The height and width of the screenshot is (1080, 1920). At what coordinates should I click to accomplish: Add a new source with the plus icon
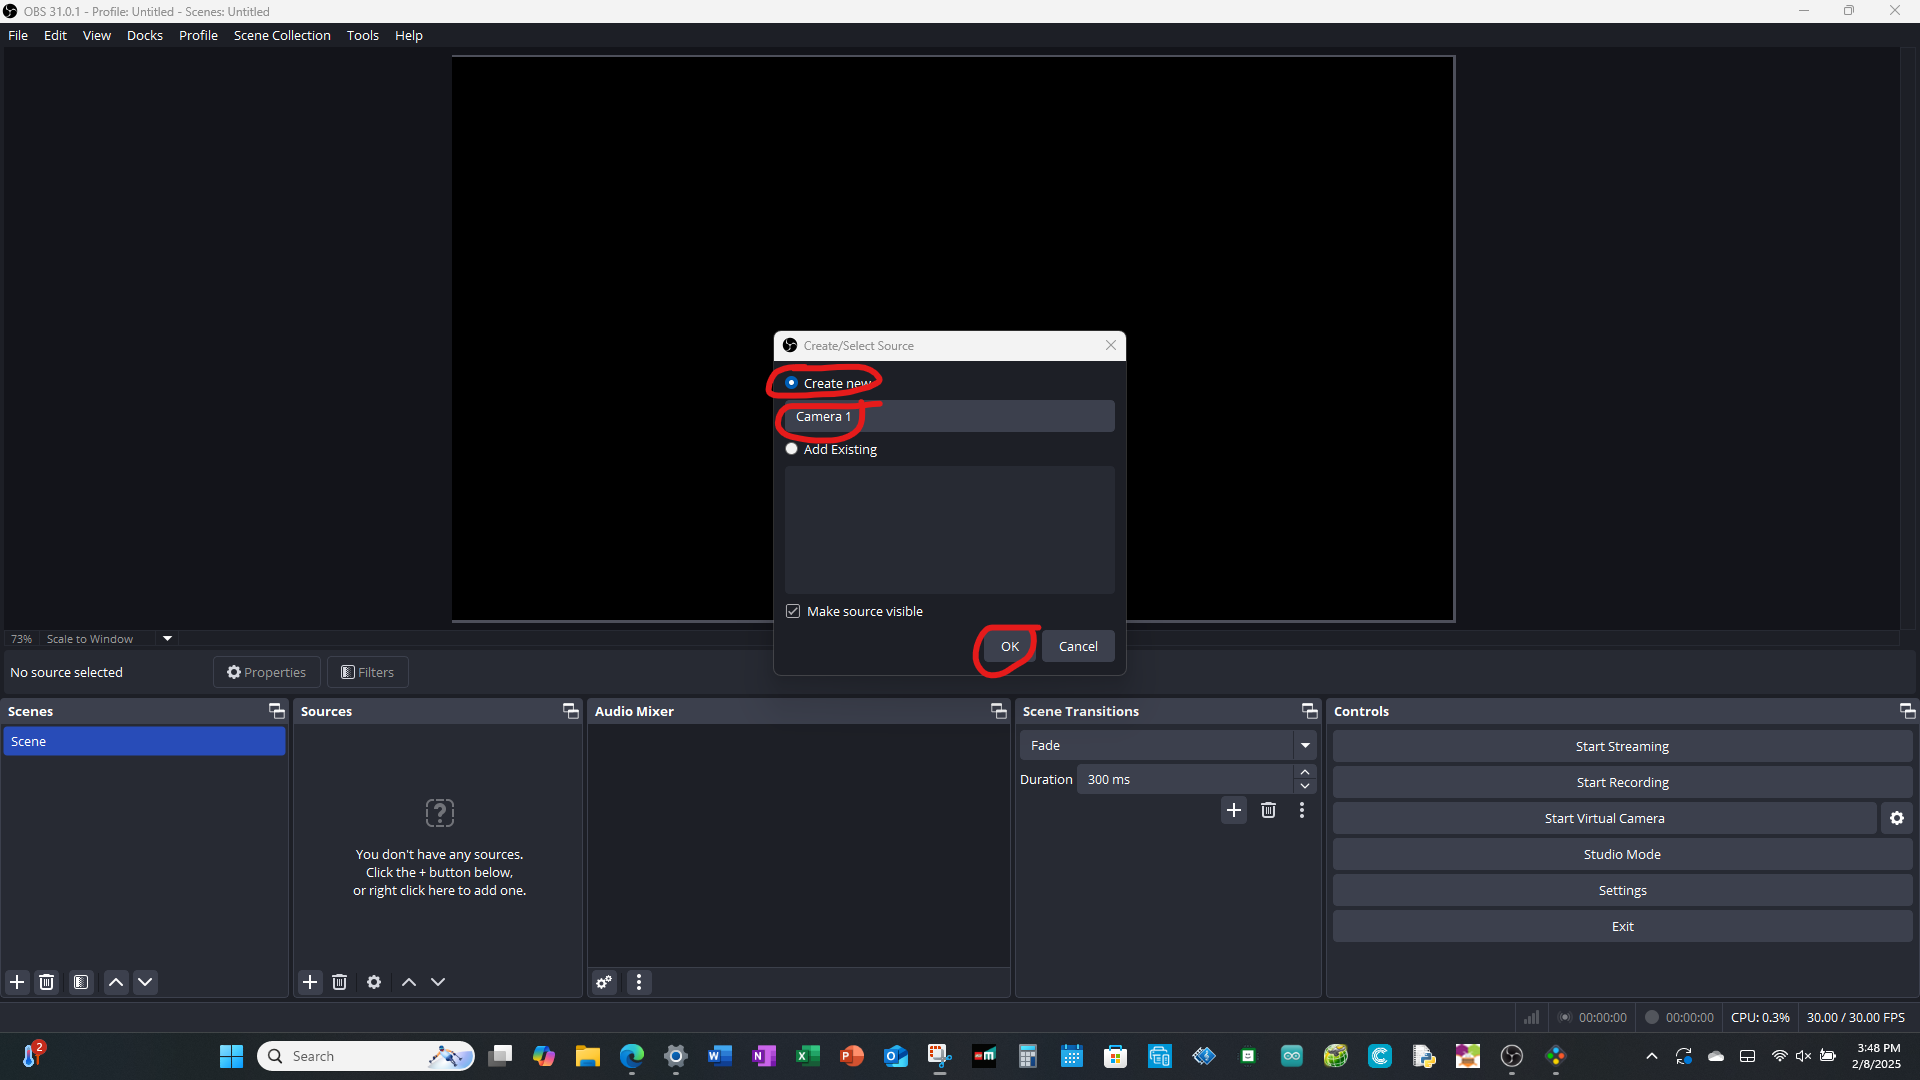tap(310, 982)
